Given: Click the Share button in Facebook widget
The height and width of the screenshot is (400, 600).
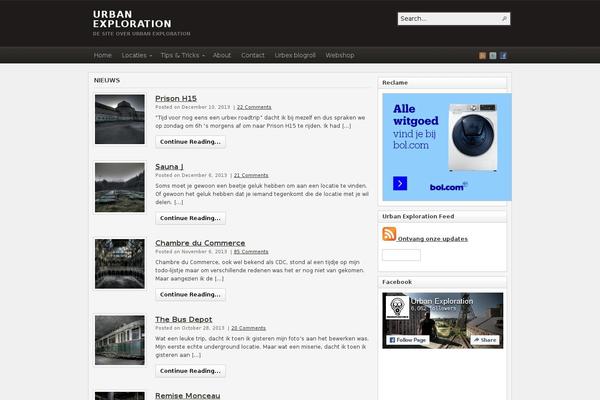Looking at the screenshot, I should pyautogui.click(x=485, y=340).
